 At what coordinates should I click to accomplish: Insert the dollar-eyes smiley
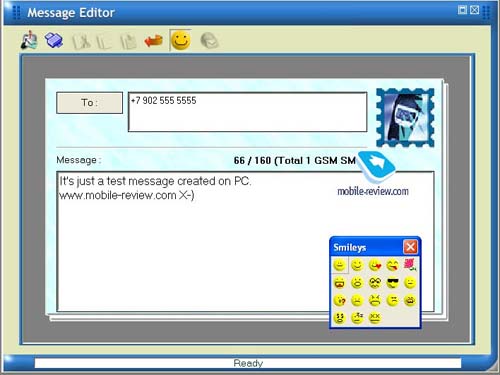point(340,317)
